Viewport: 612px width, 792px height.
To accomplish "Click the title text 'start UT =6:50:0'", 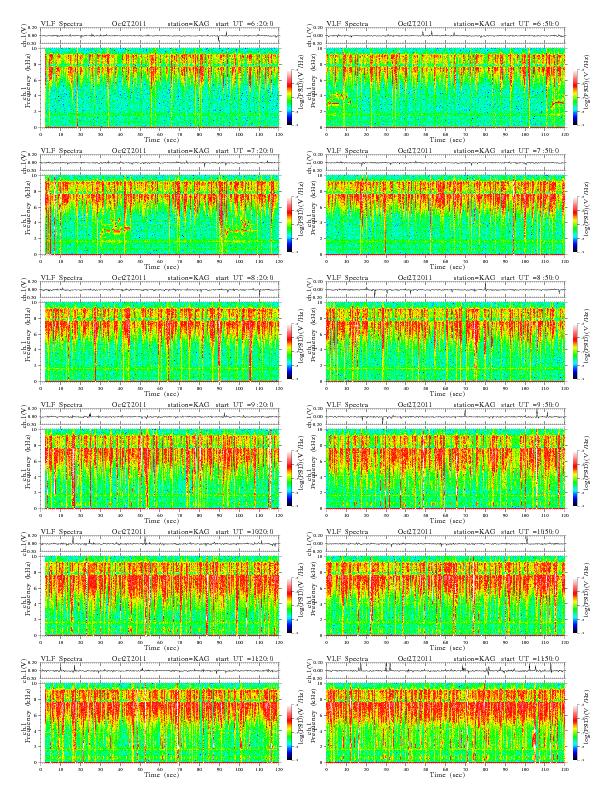I will pyautogui.click(x=531, y=23).
